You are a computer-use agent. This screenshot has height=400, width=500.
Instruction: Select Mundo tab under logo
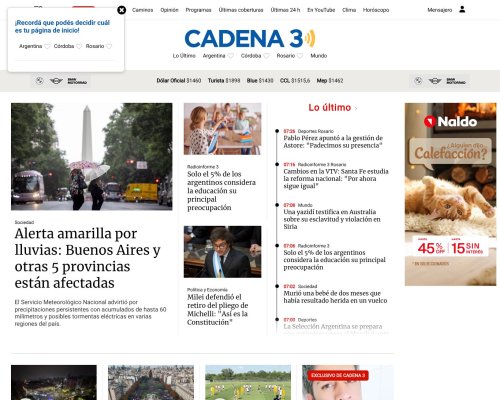coord(319,56)
